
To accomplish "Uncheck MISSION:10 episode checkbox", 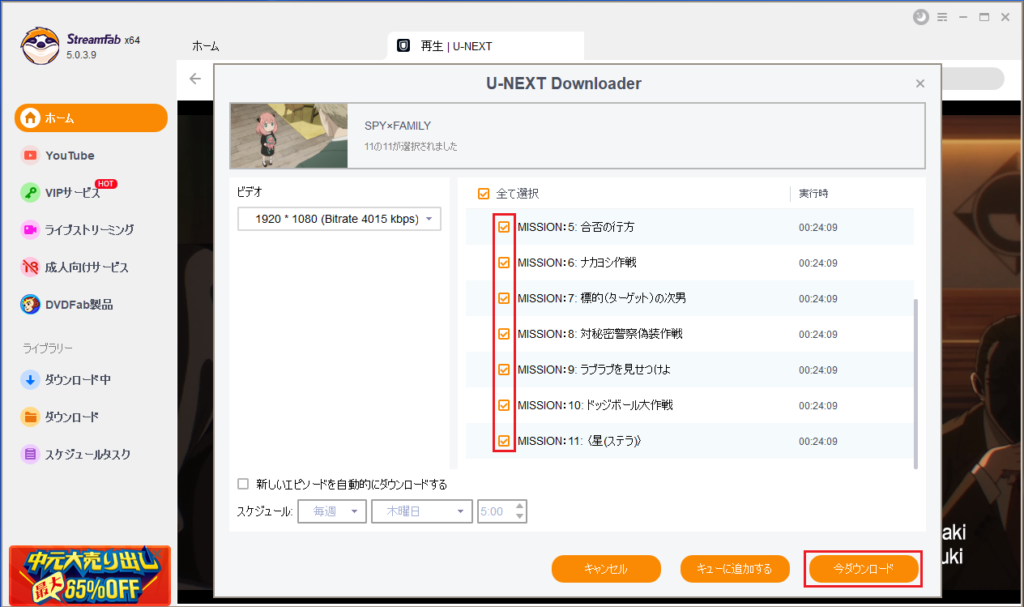I will pyautogui.click(x=504, y=405).
